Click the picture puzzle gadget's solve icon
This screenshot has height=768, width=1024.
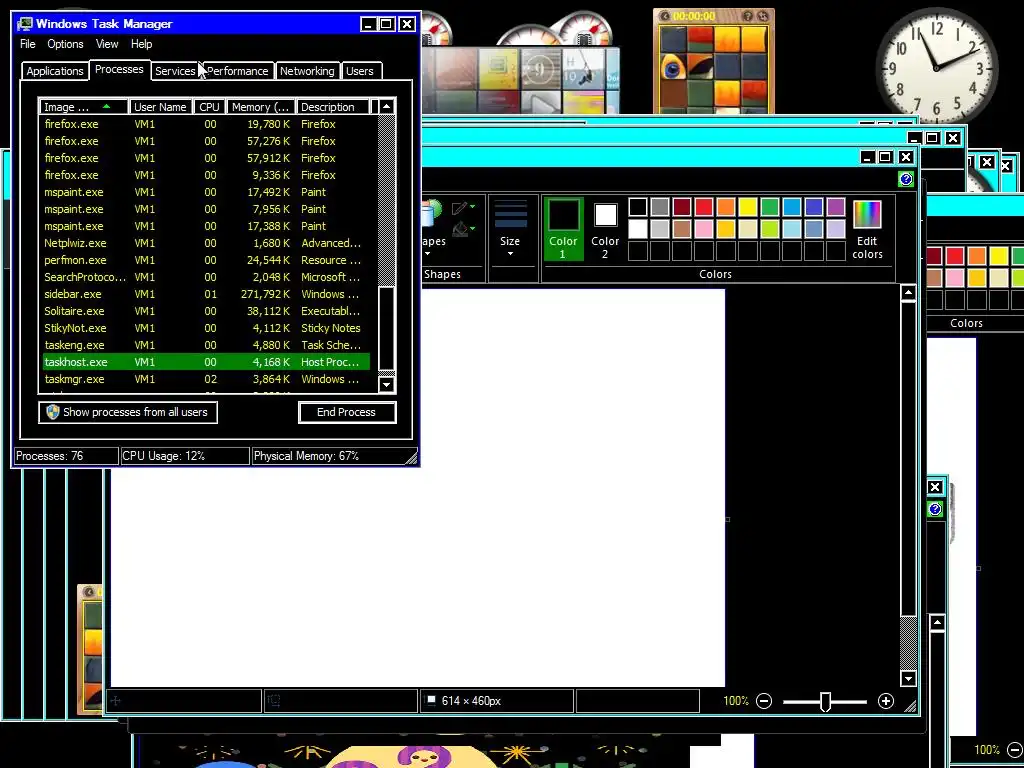(x=762, y=16)
